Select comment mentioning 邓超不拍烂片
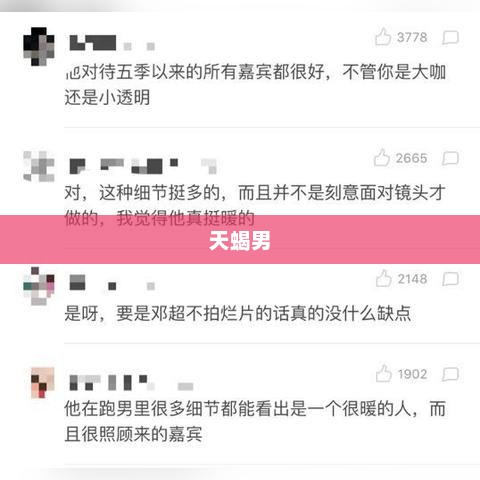Viewport: 480px width, 480px height. [238, 313]
